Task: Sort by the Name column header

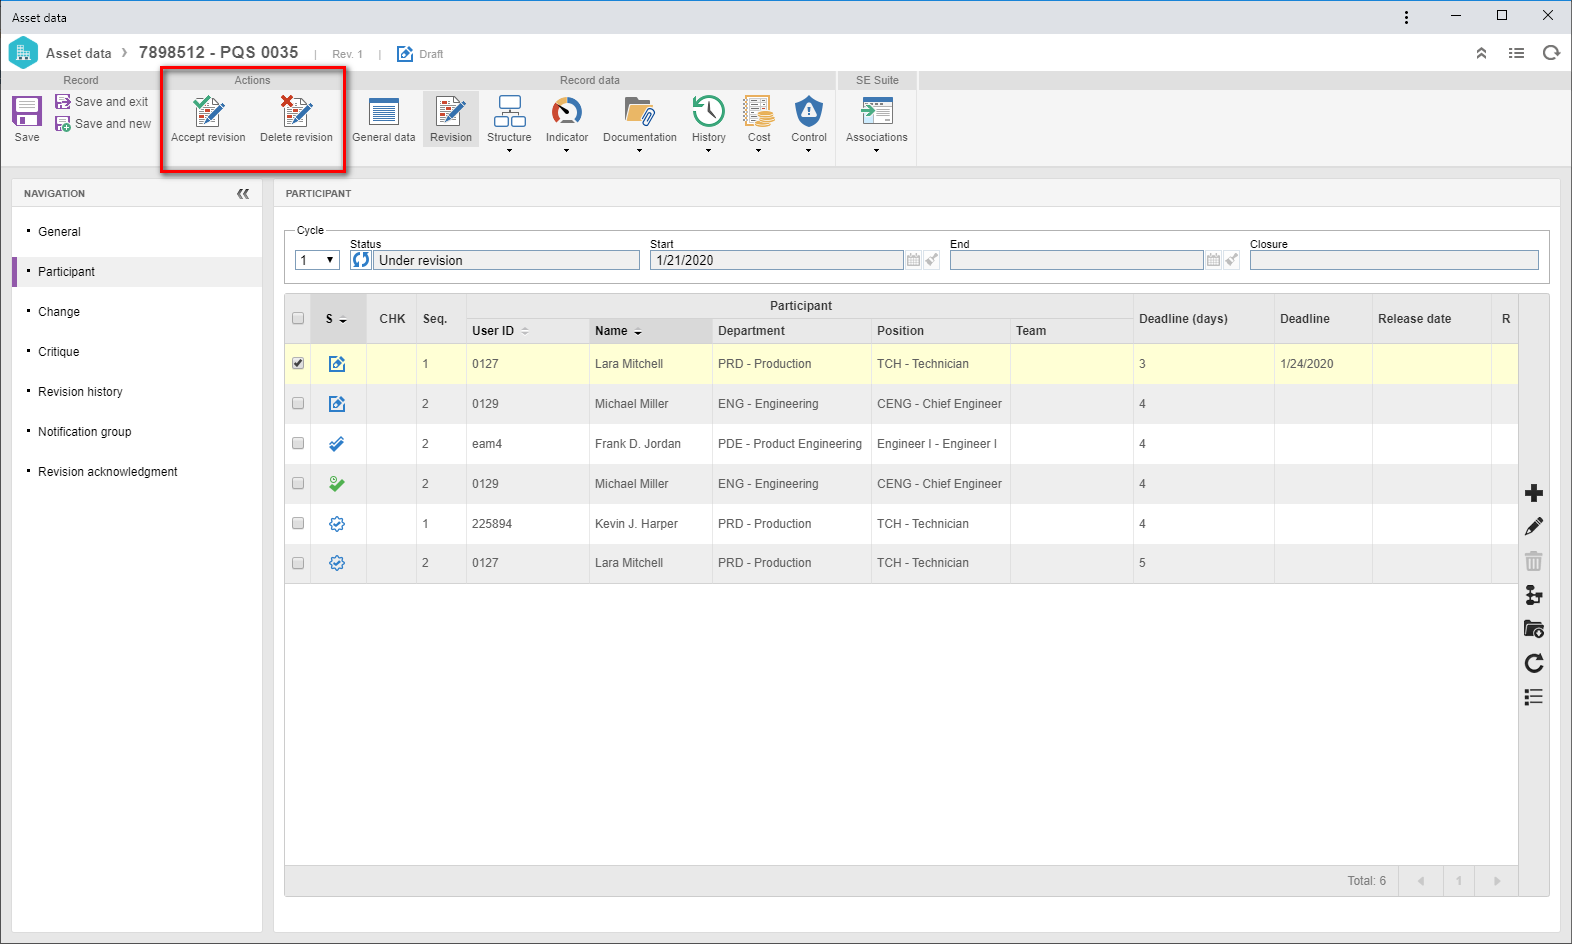Action: coord(650,331)
